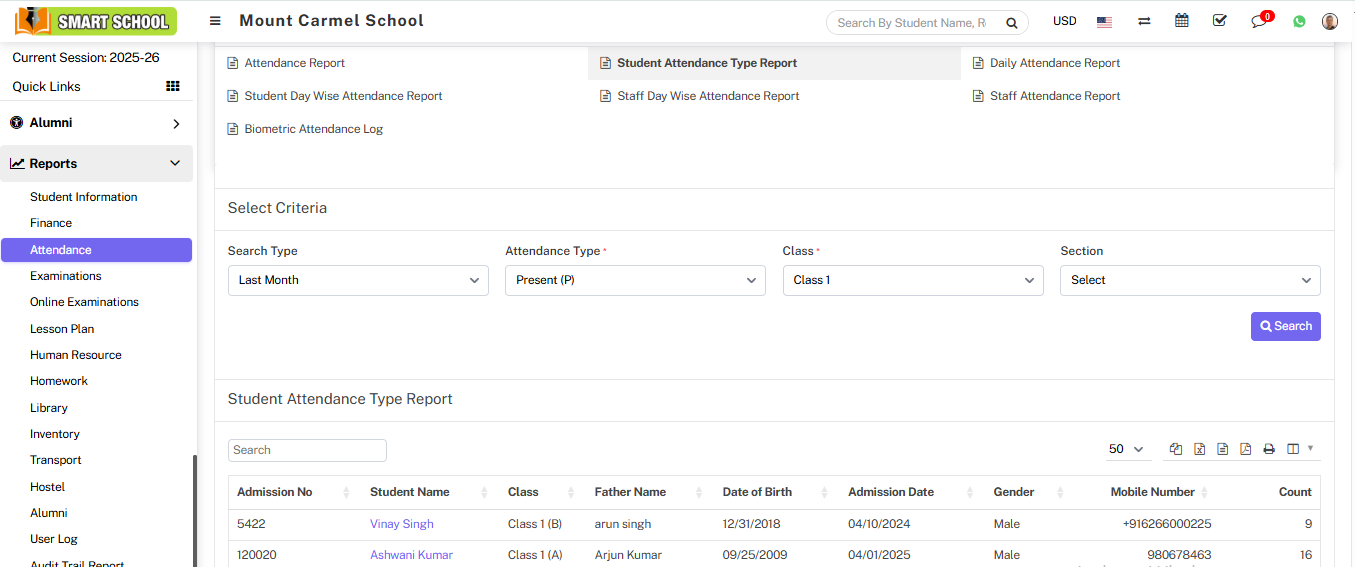Click the Export to PDF icon
The height and width of the screenshot is (567, 1355).
[1245, 449]
